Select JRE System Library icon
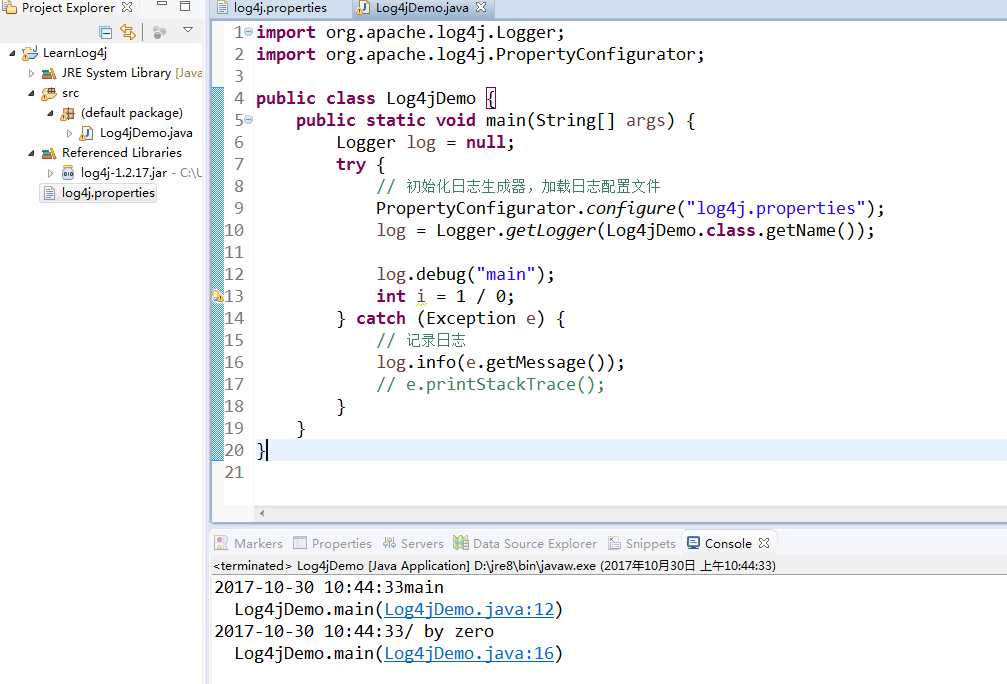 (49, 73)
